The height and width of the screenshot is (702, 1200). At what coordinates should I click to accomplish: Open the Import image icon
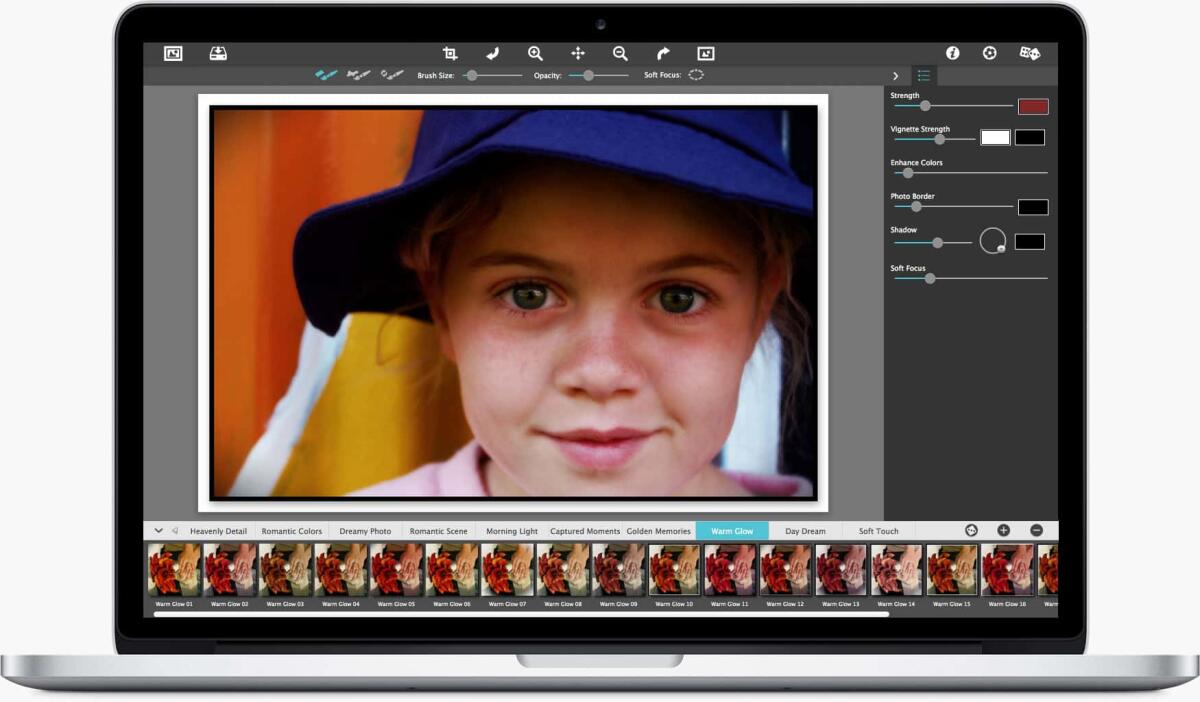[219, 53]
